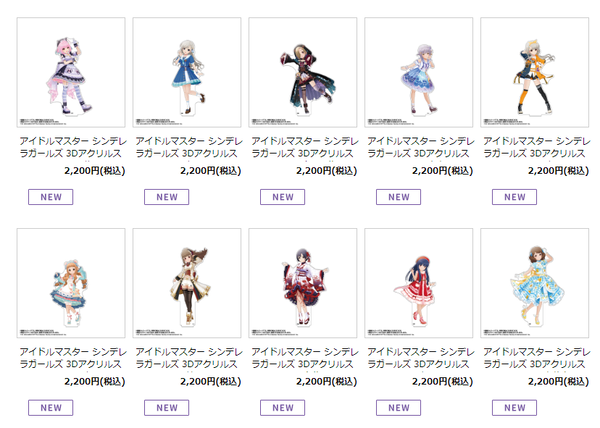
Task: Click NEW badge under pink-haired girl product
Action: click(x=51, y=197)
